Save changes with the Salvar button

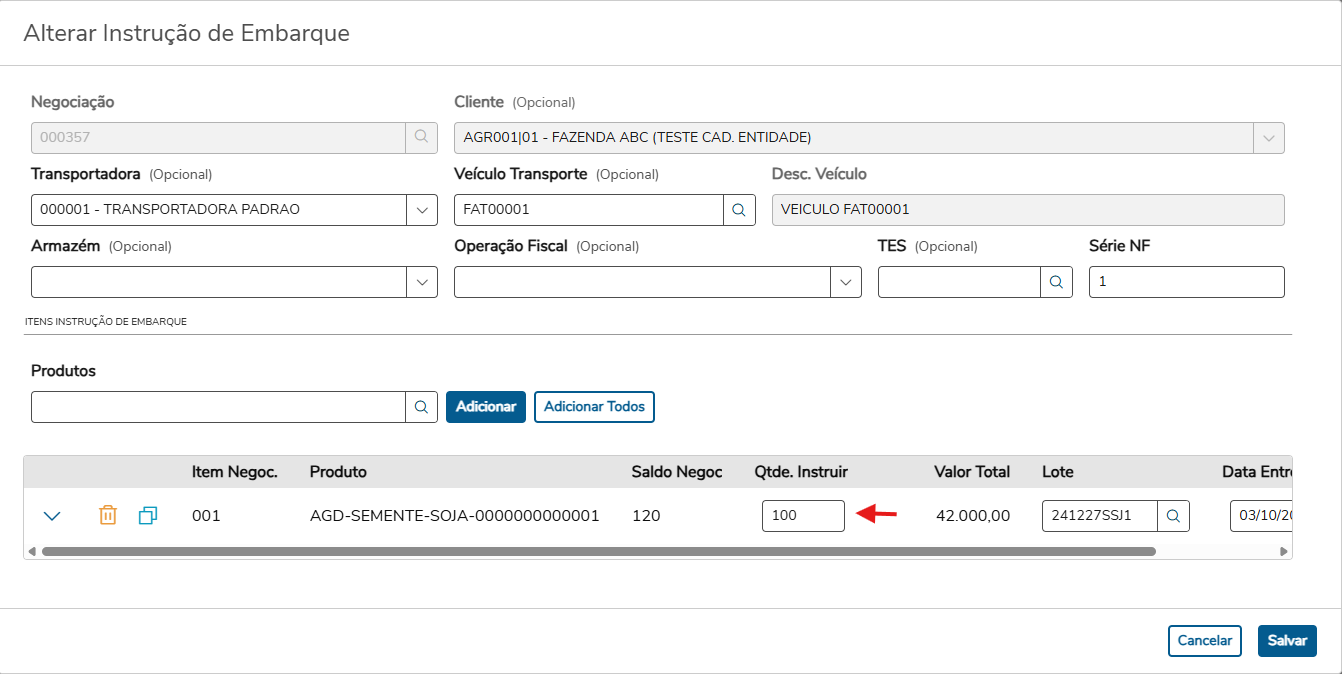(x=1287, y=641)
